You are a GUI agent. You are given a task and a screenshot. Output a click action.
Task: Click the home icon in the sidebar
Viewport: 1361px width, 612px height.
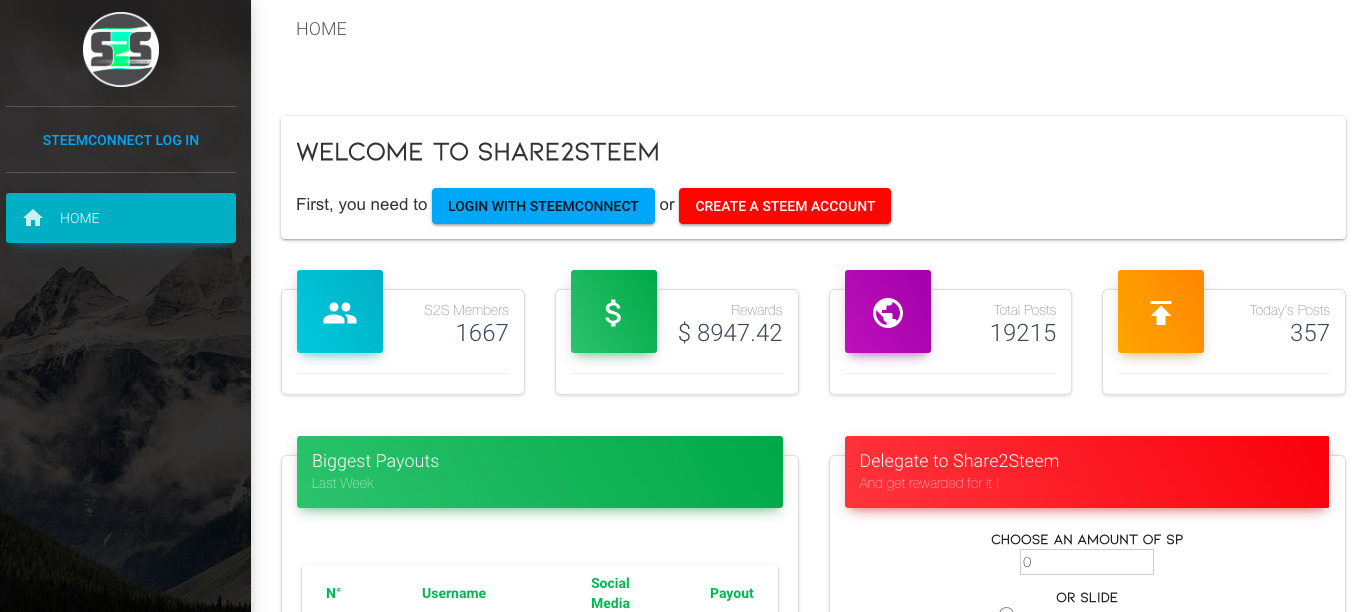point(33,218)
